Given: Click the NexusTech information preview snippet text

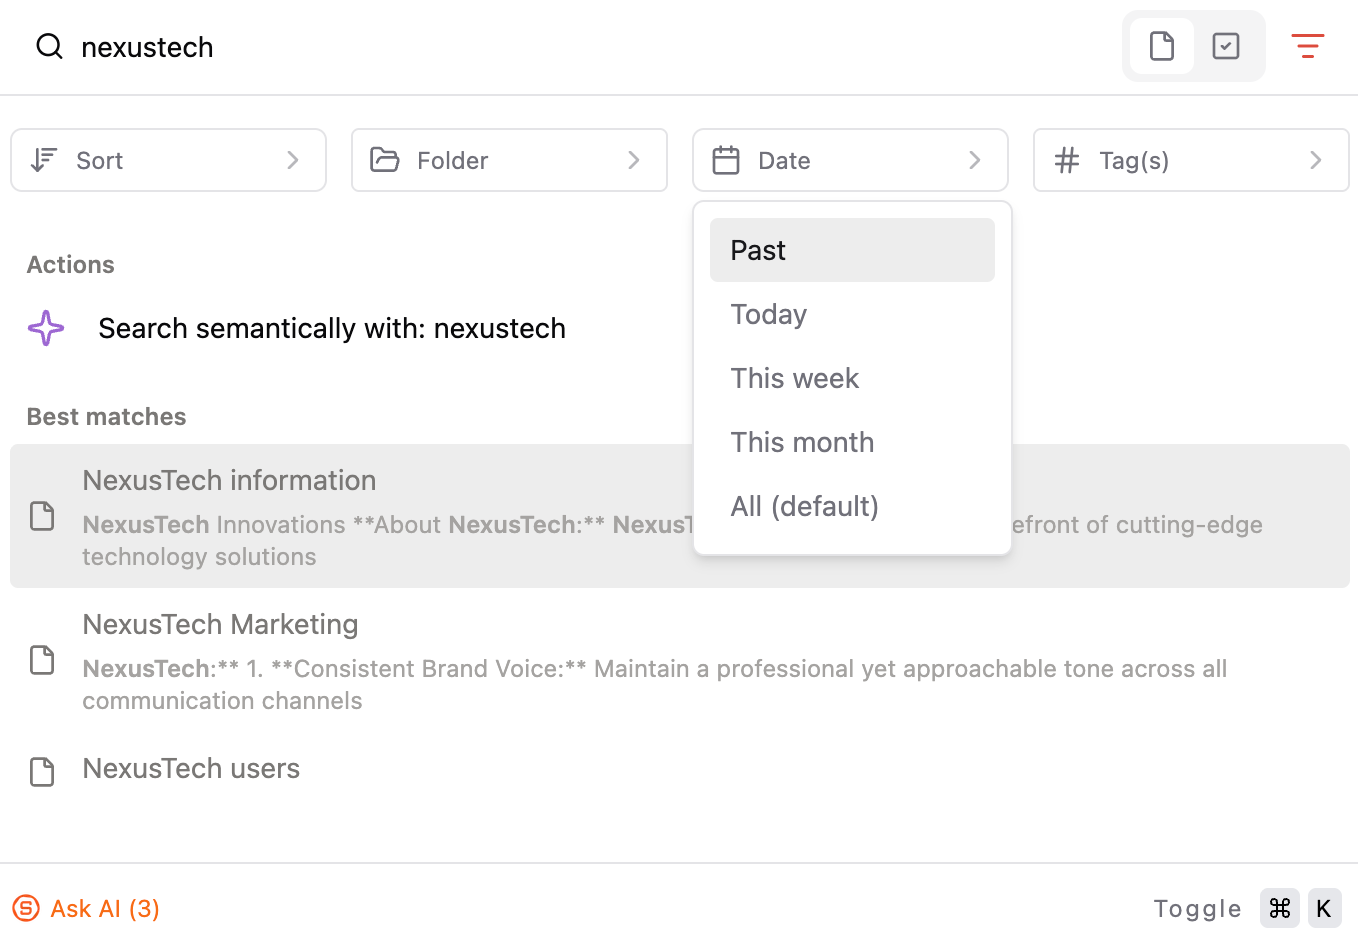Looking at the screenshot, I should (672, 540).
